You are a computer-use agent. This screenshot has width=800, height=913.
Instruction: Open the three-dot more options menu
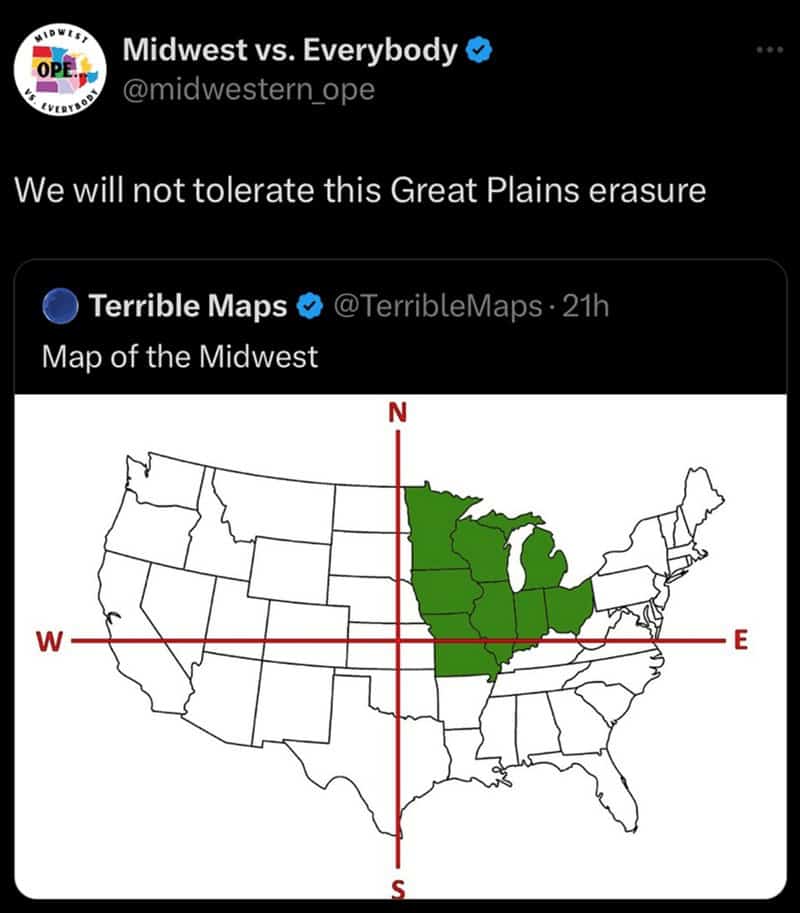tap(770, 50)
